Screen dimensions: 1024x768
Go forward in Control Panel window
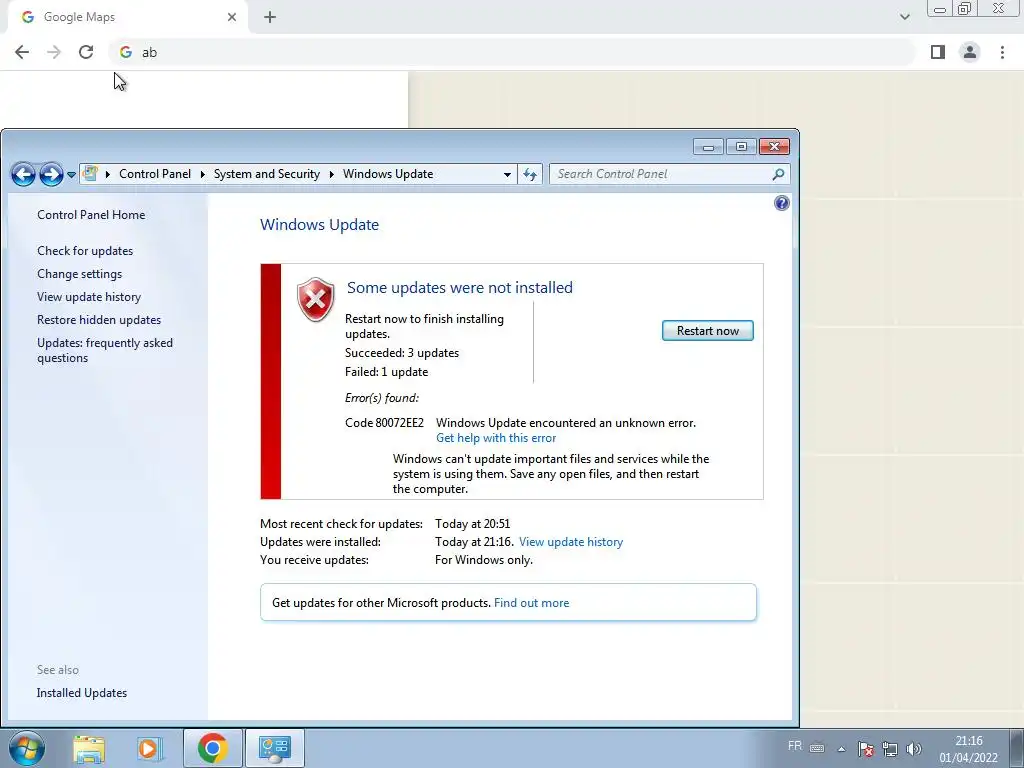pos(51,174)
